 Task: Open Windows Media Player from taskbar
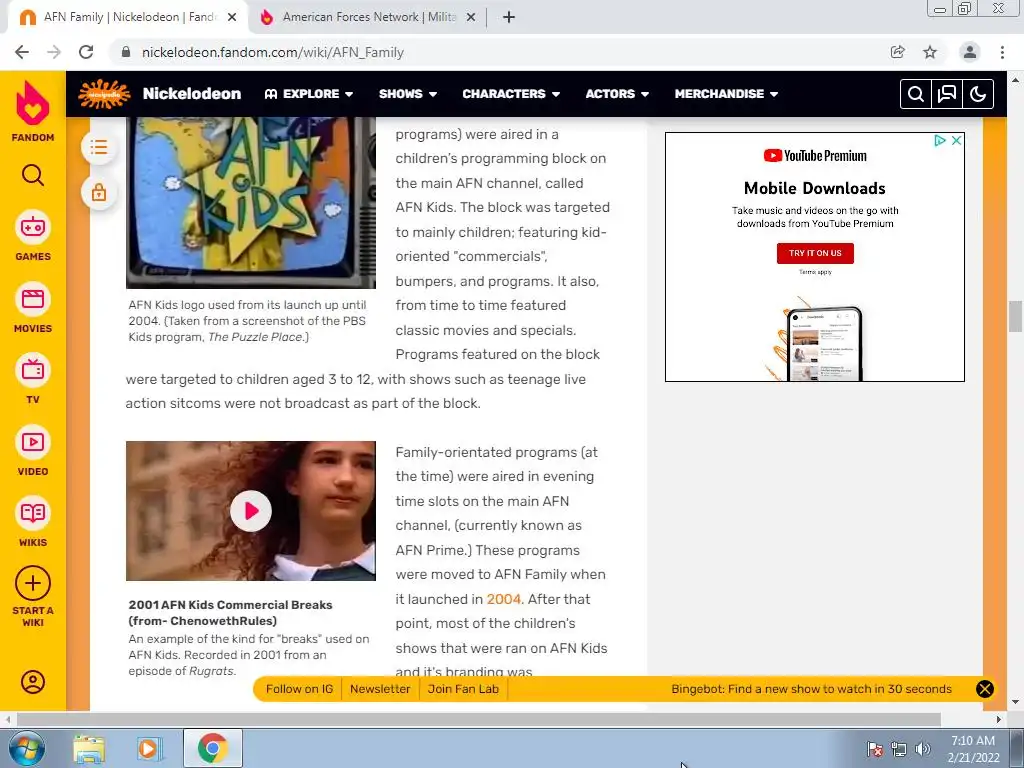[x=149, y=748]
